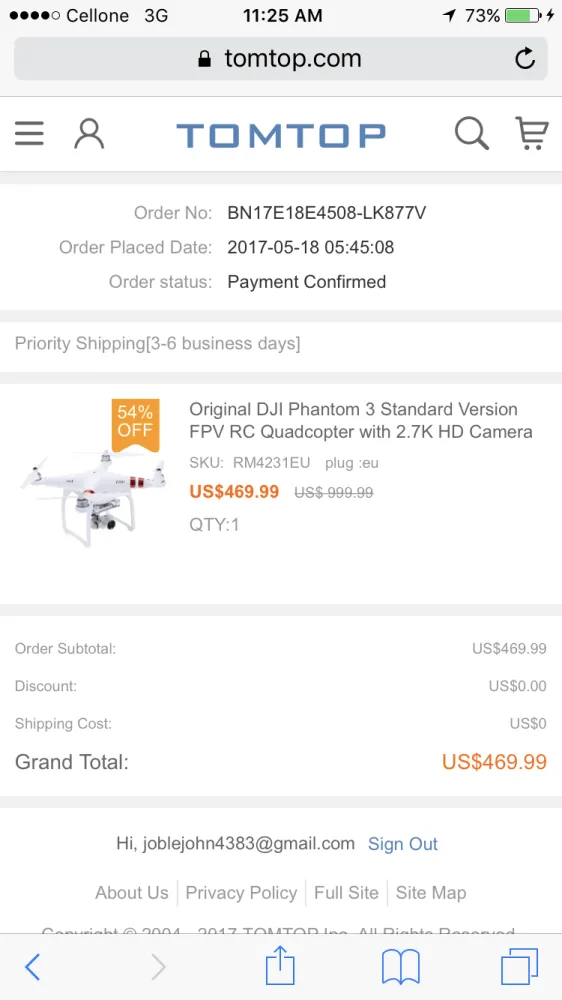
Task: Open Safari bookmarks book icon
Action: 401,967
